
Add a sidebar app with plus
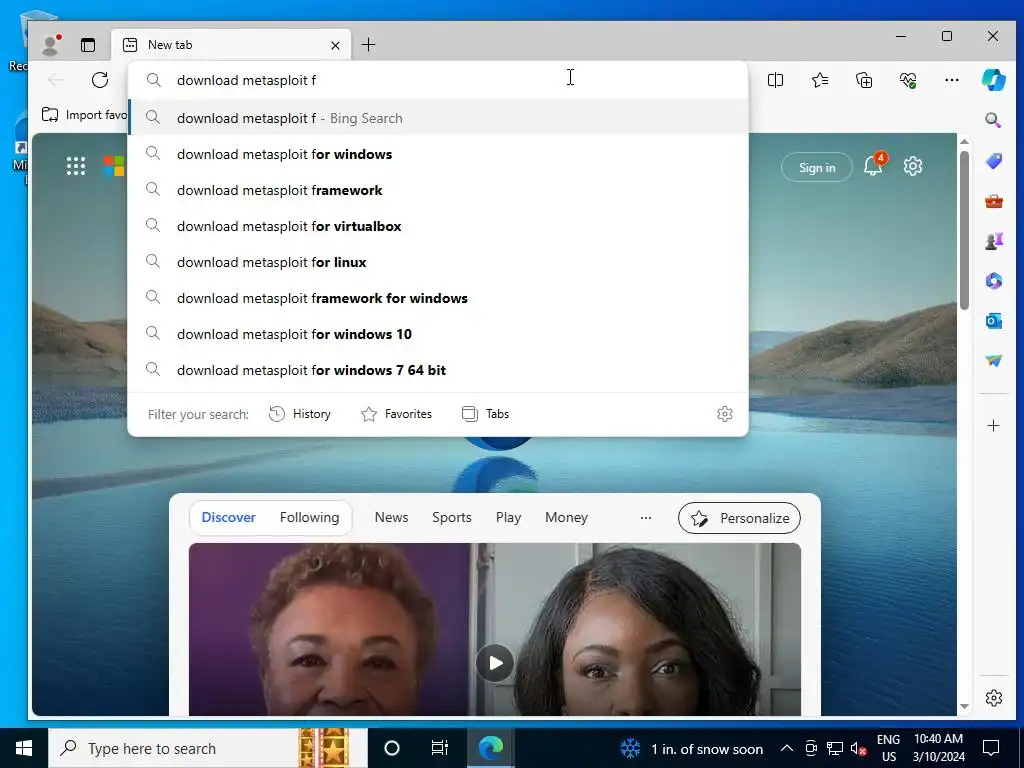coord(993,426)
